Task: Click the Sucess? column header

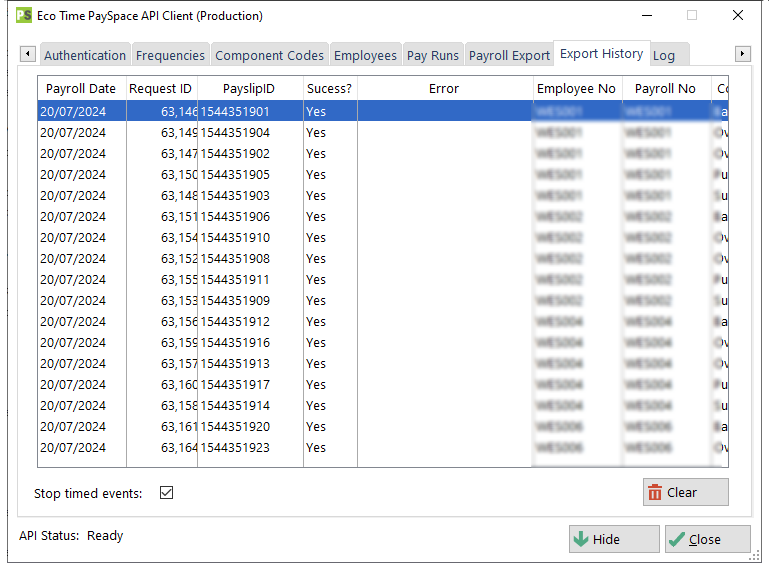Action: click(x=330, y=89)
